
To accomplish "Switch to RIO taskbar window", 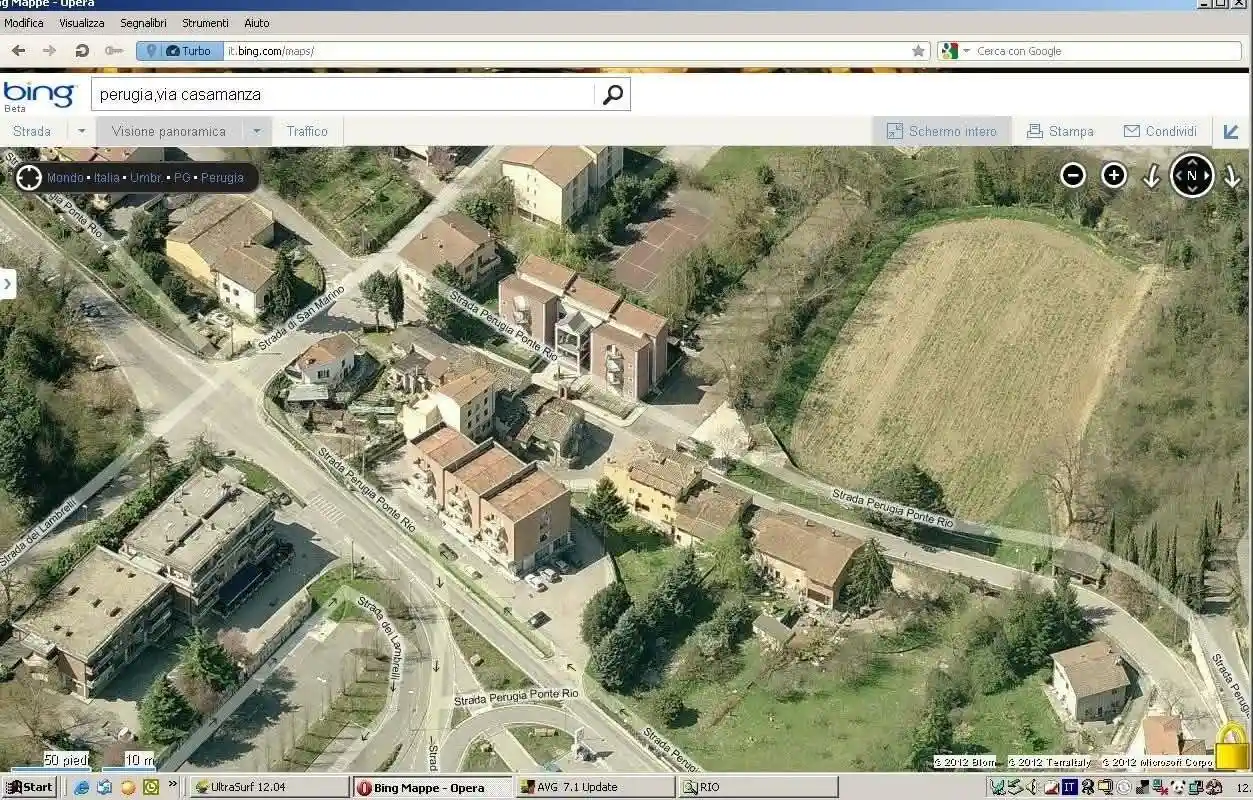I will tap(757, 787).
